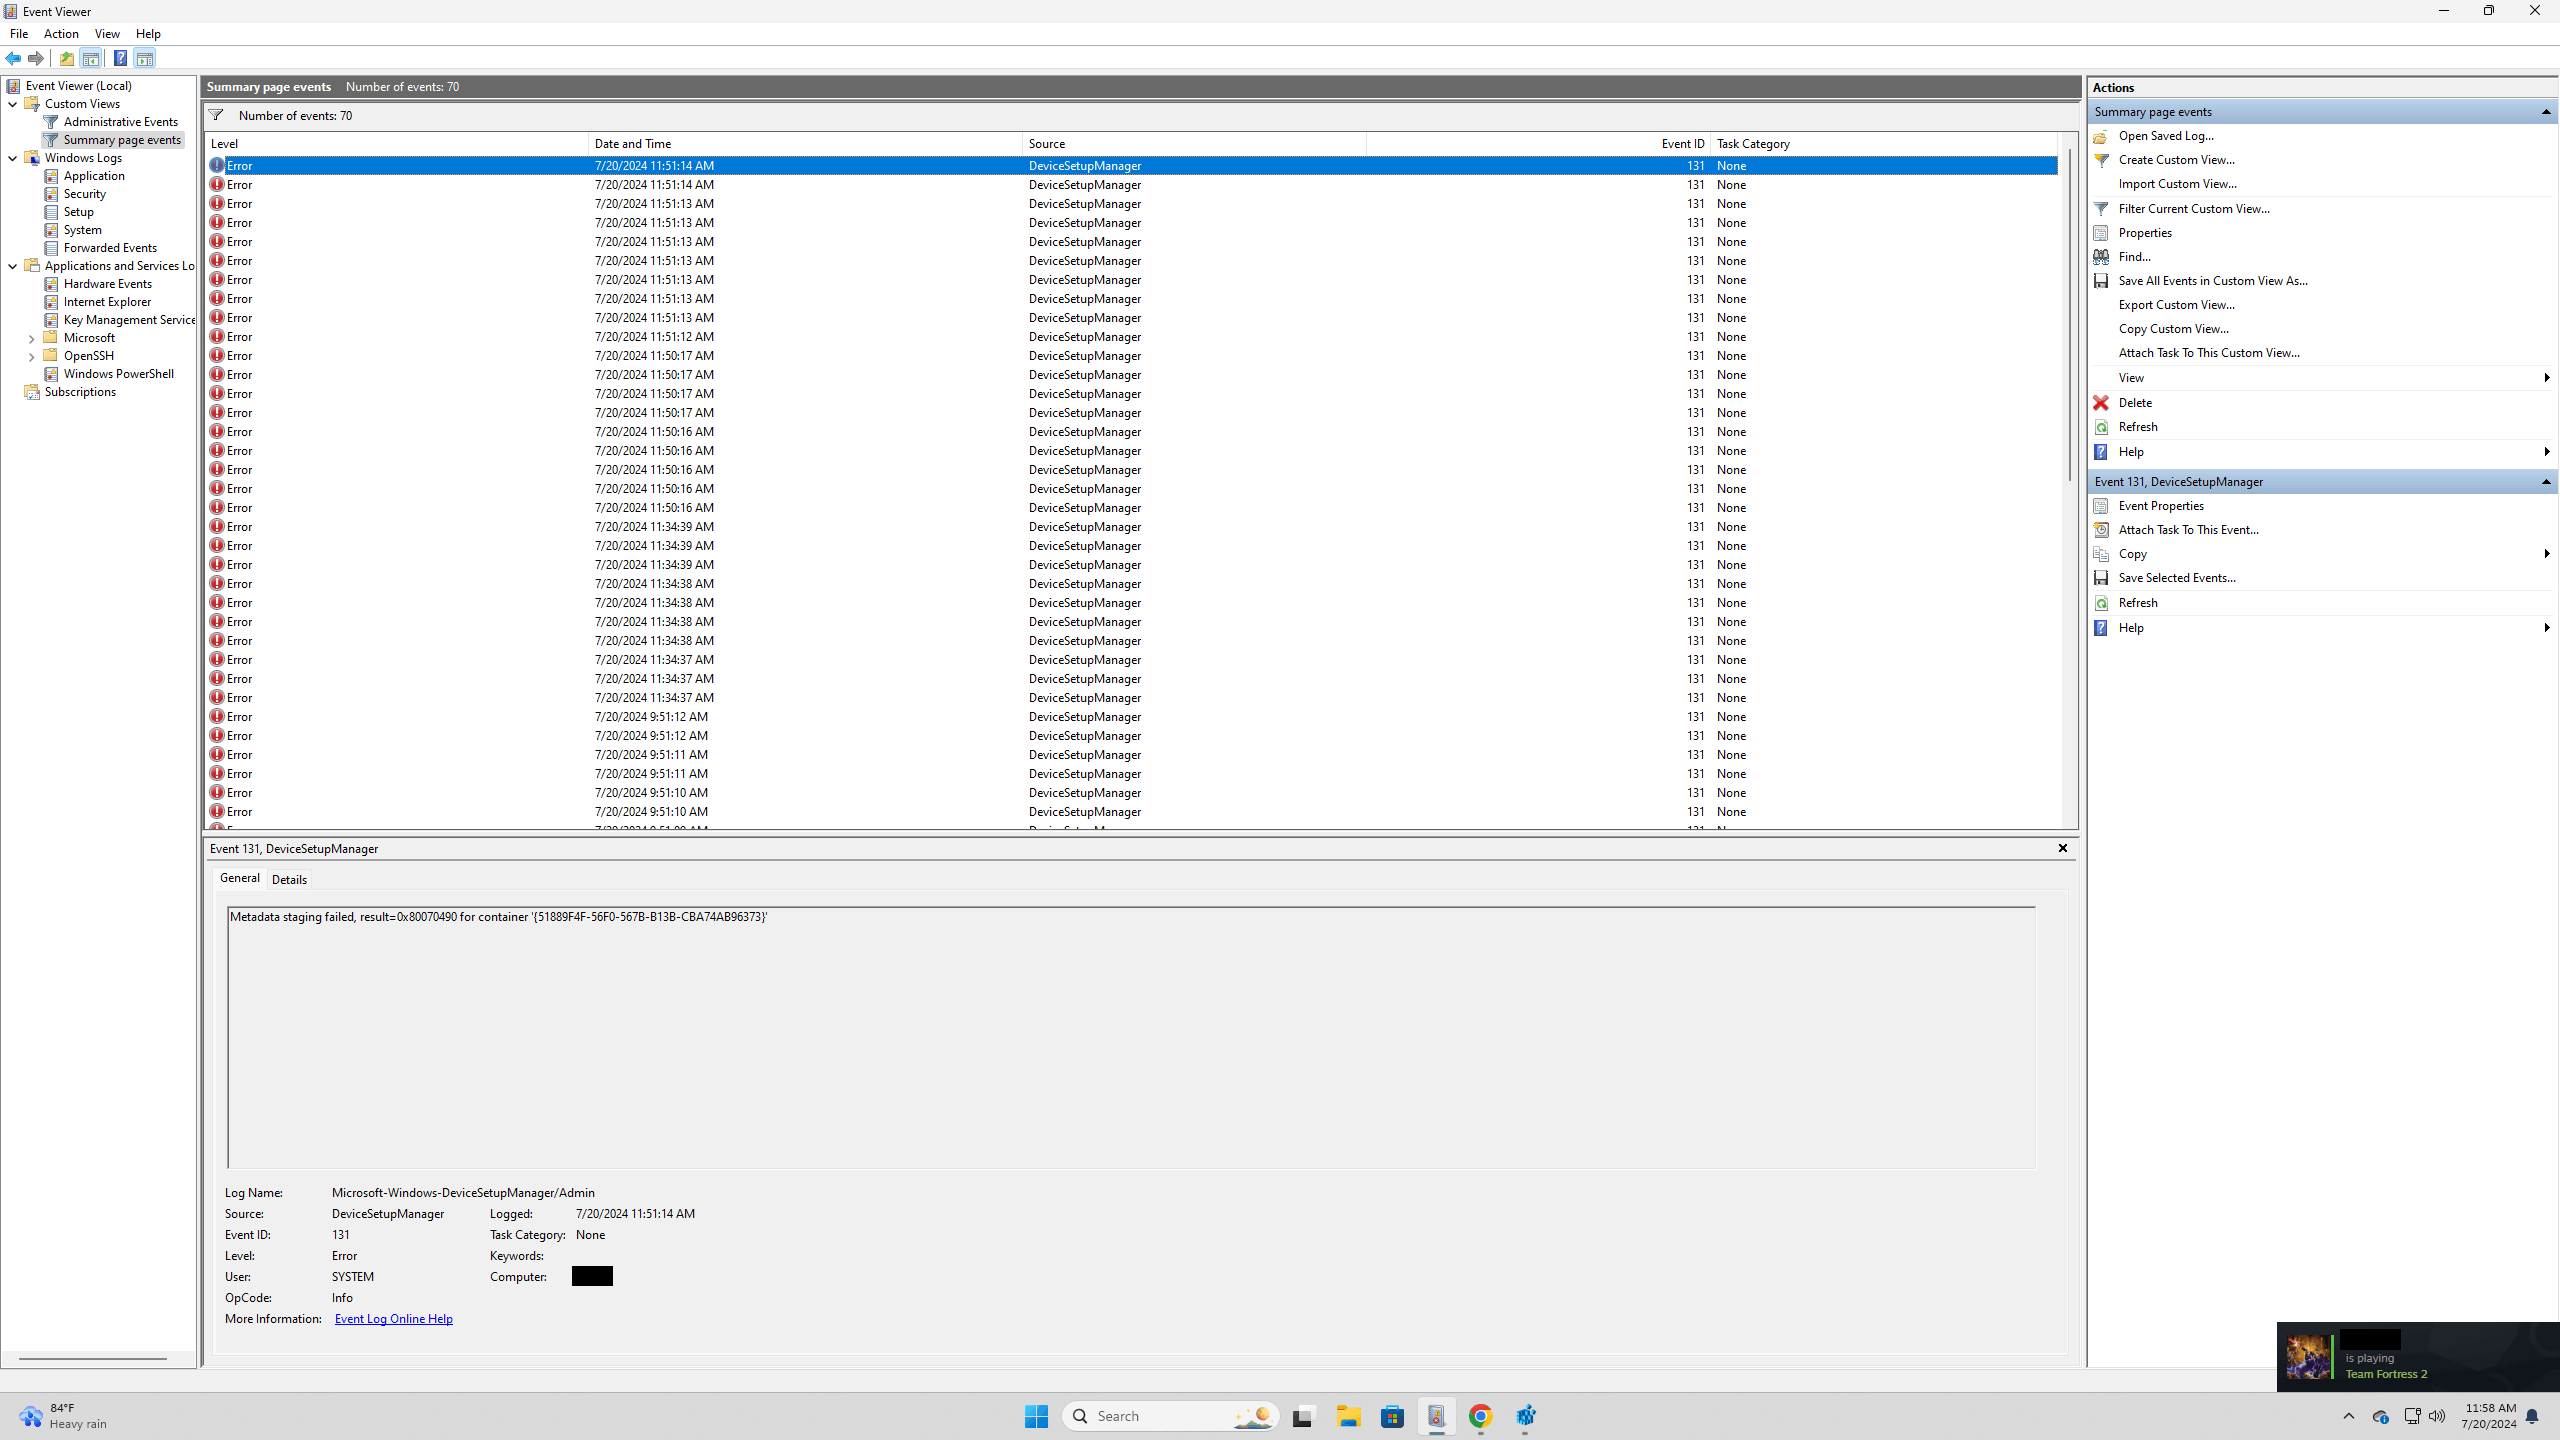Expand the Microsoft folder node
Screen dimensions: 2560x1440
click(x=32, y=339)
